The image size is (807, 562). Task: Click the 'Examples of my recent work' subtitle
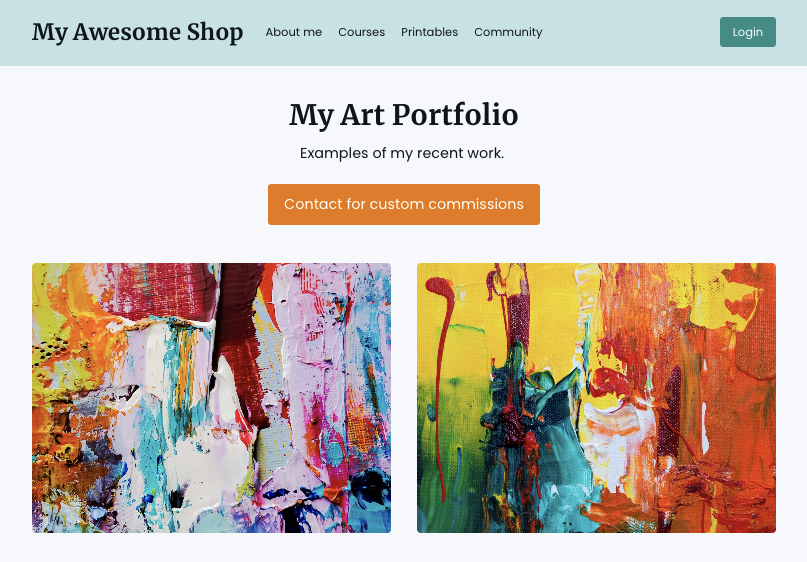coord(402,153)
